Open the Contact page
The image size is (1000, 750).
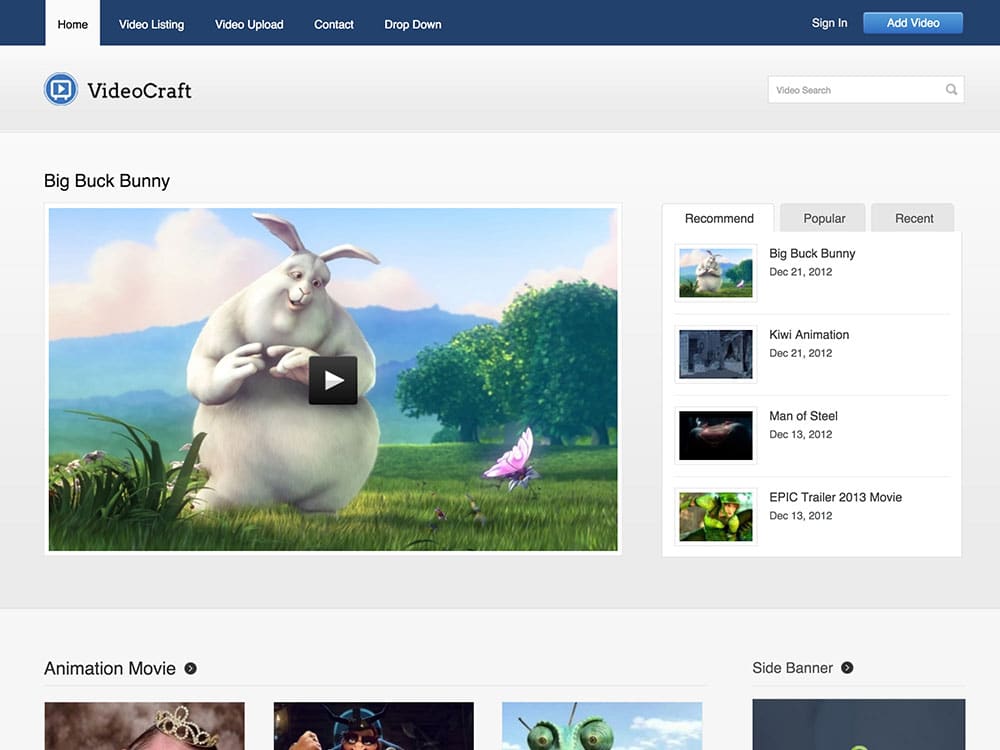(334, 24)
